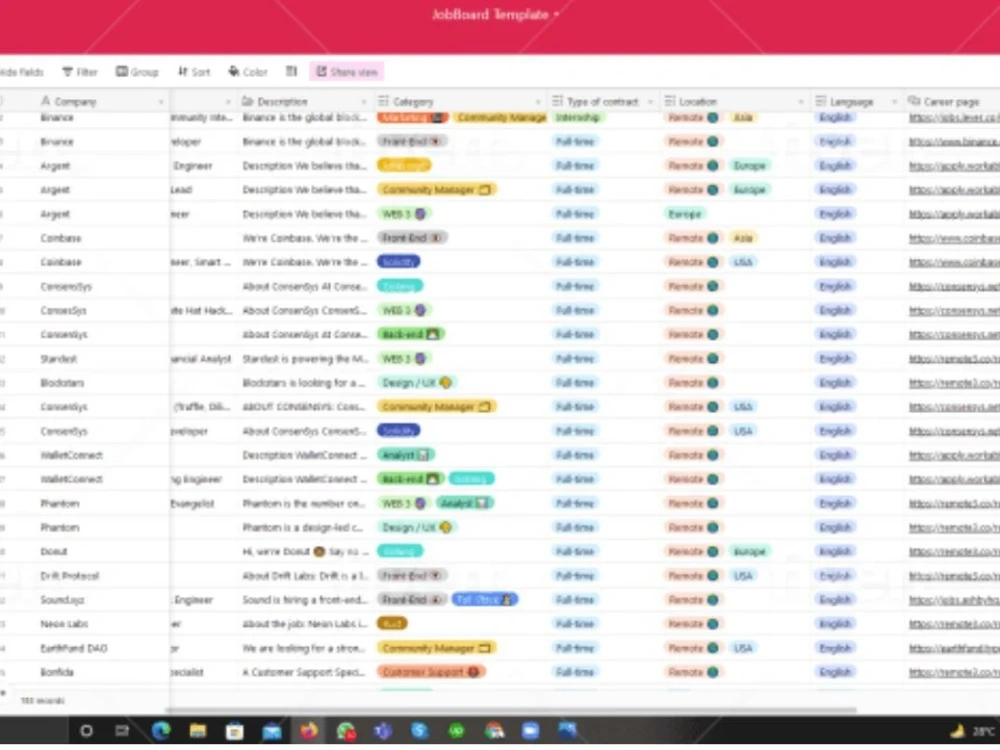The image size is (1000, 750).
Task: Click the Description column type icon
Action: (x=247, y=101)
